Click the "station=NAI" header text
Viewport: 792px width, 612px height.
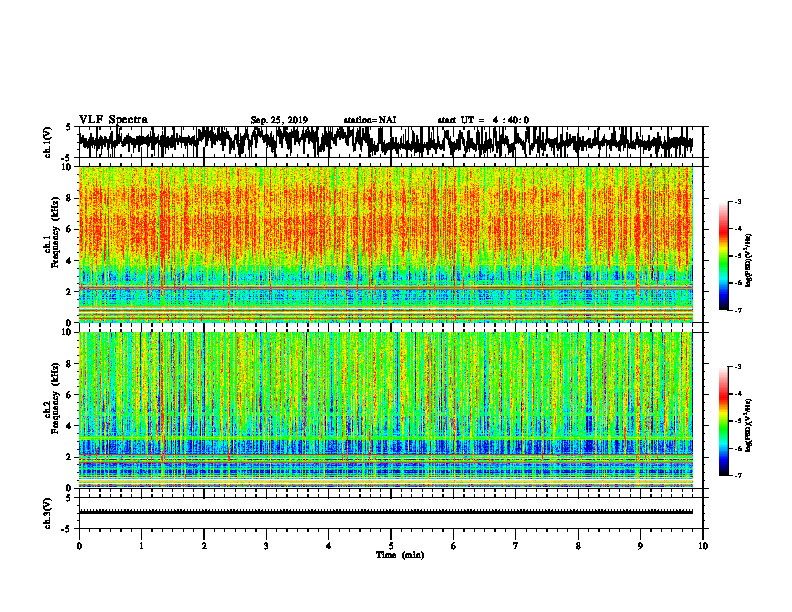click(370, 120)
